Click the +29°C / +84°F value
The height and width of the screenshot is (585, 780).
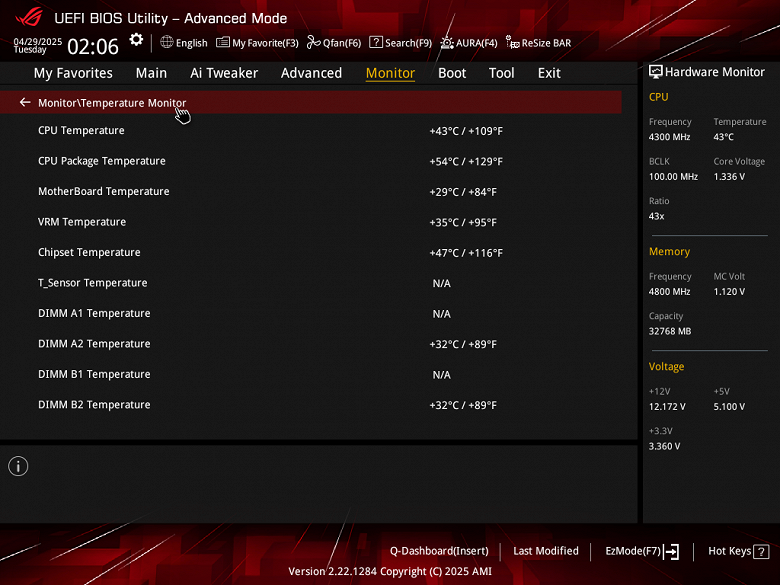[463, 192]
